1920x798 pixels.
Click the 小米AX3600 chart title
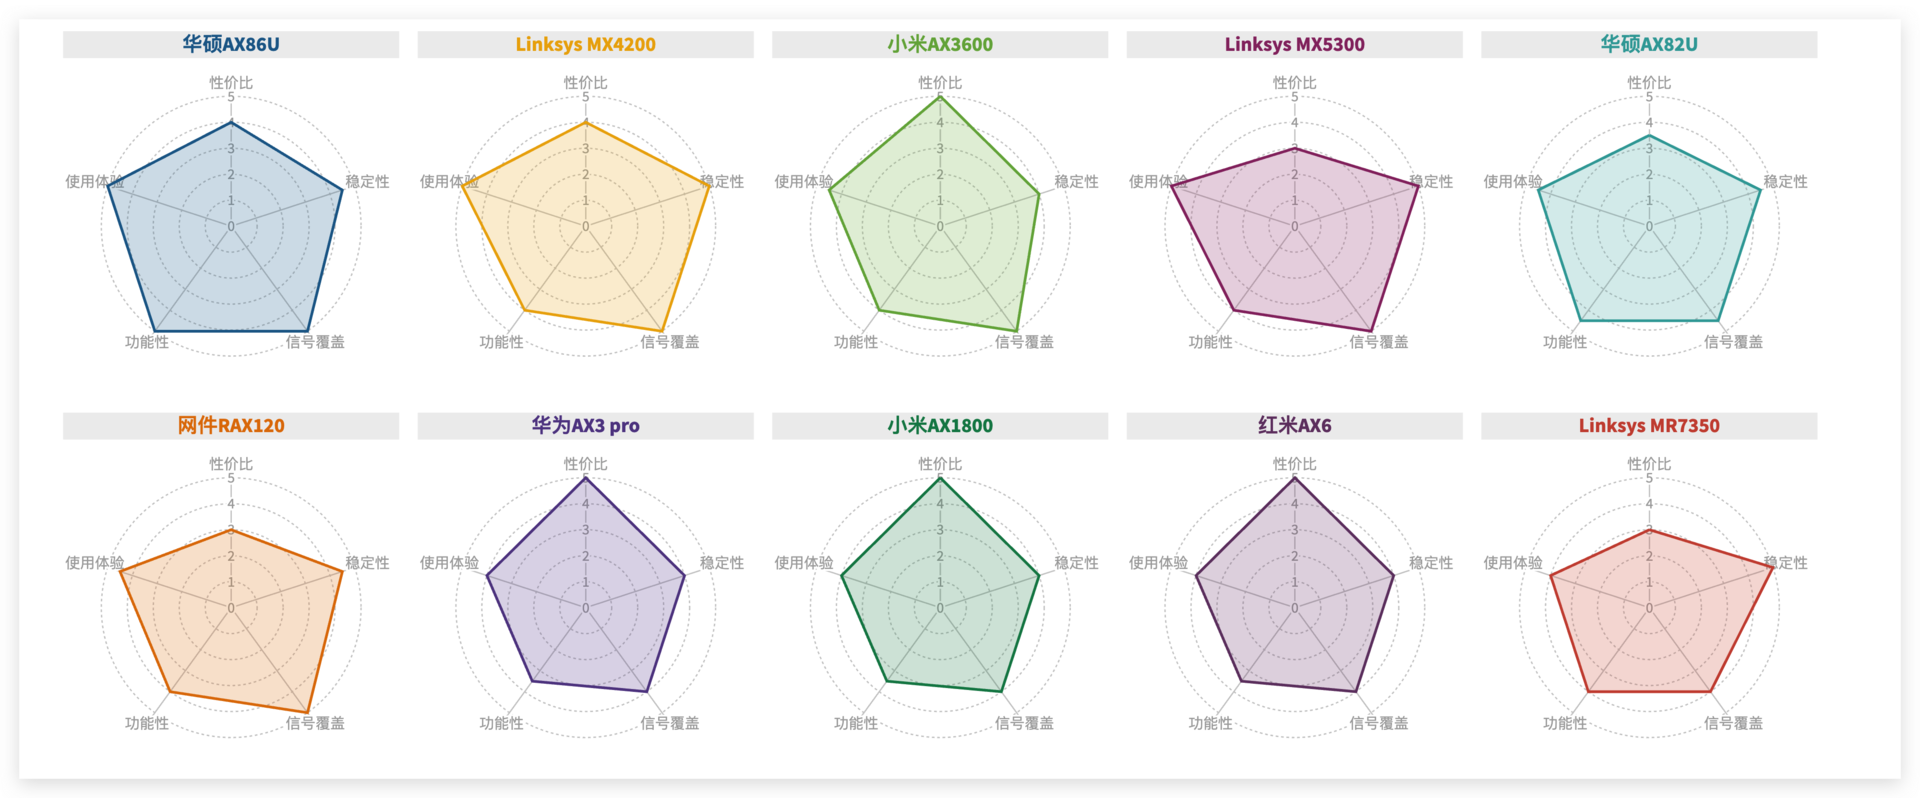coord(940,44)
